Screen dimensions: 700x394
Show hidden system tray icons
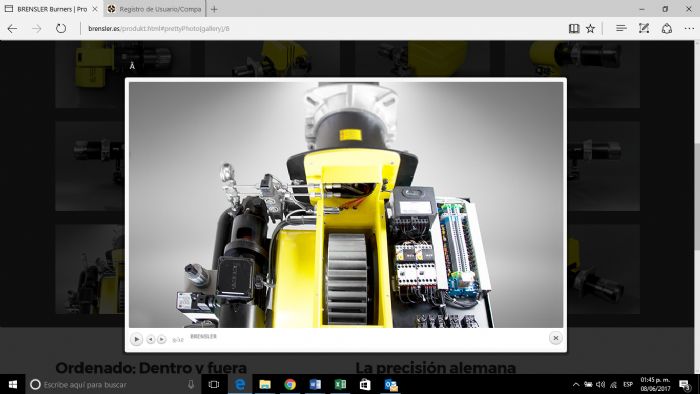point(576,384)
